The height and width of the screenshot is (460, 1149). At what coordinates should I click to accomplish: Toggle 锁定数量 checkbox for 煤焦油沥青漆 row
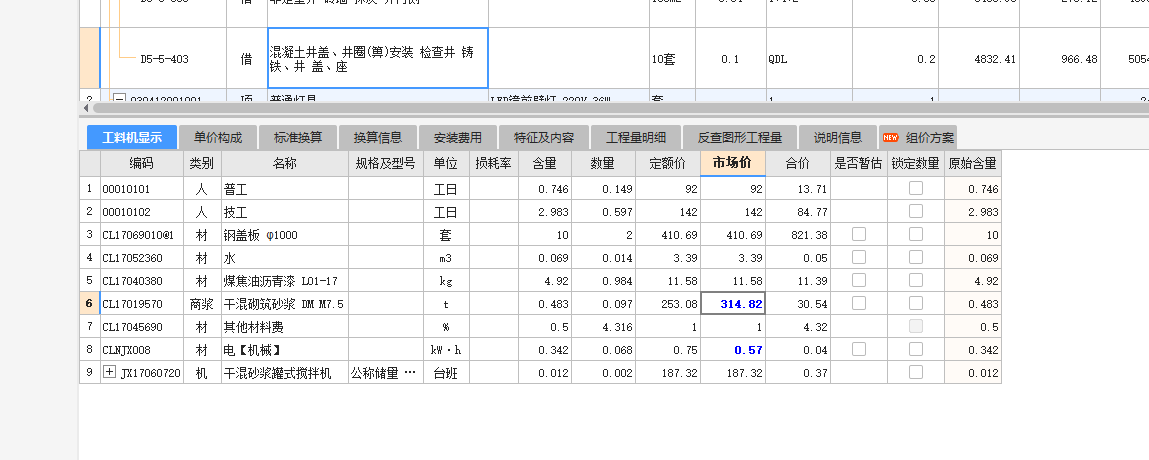pos(915,280)
